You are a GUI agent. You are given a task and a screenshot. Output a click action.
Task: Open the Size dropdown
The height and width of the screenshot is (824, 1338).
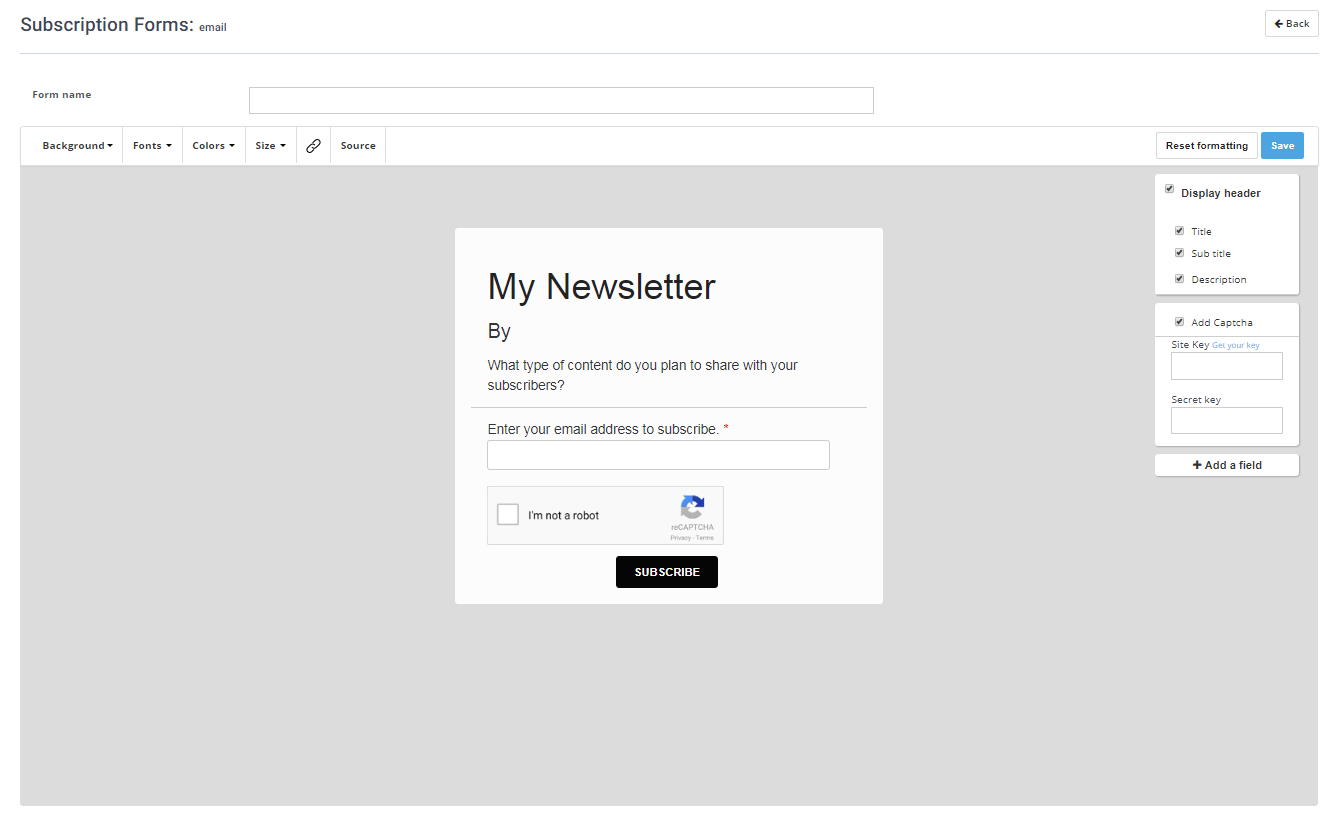(x=271, y=146)
